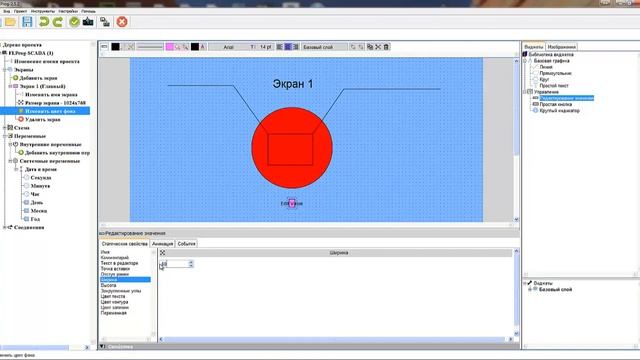Click the cut scissors icon in the editor toolbar
The image size is (640, 360).
[378, 47]
